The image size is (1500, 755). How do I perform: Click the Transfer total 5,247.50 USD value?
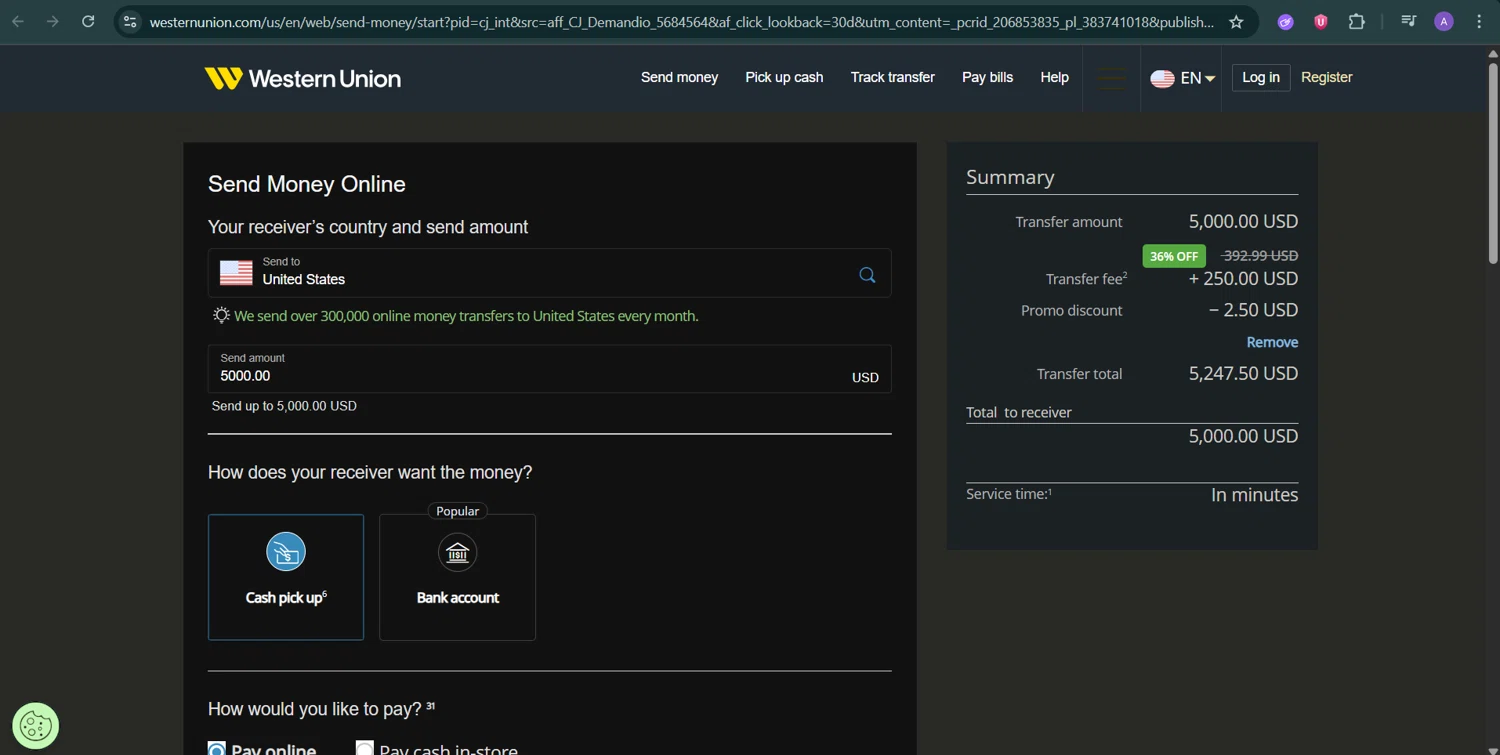click(x=1243, y=373)
